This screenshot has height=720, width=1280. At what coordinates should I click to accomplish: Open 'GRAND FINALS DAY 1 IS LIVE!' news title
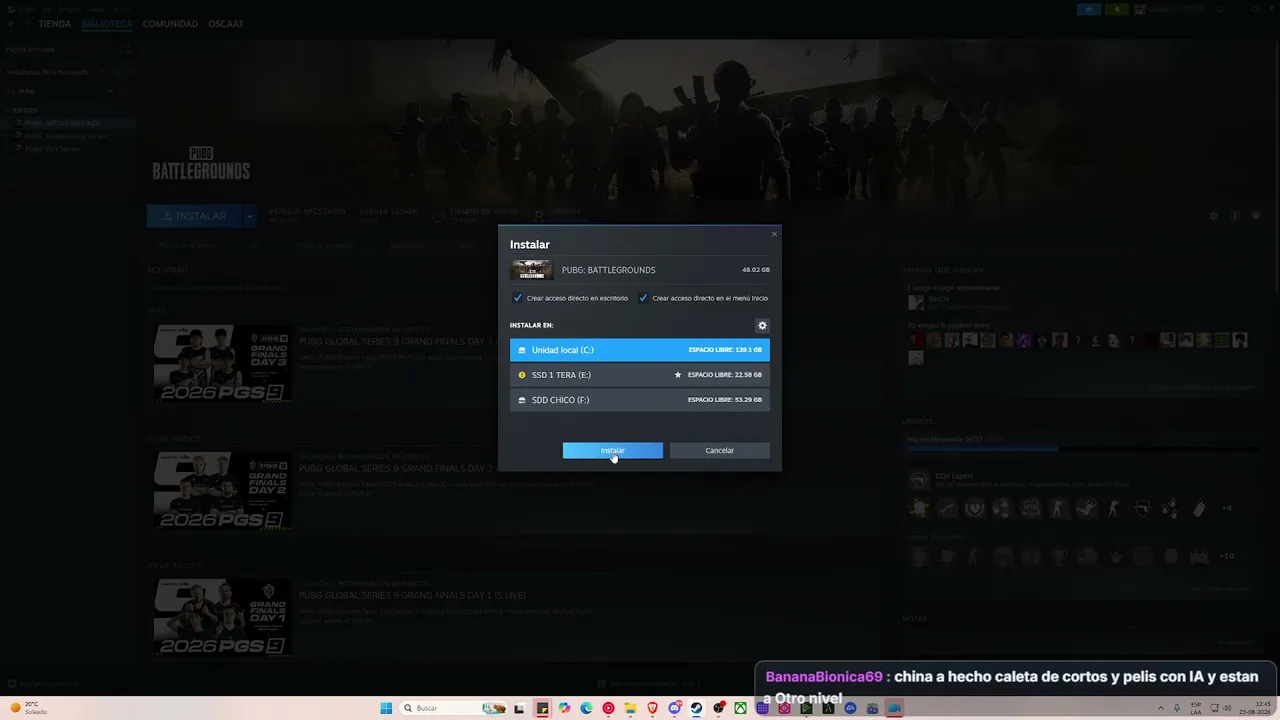[412, 595]
